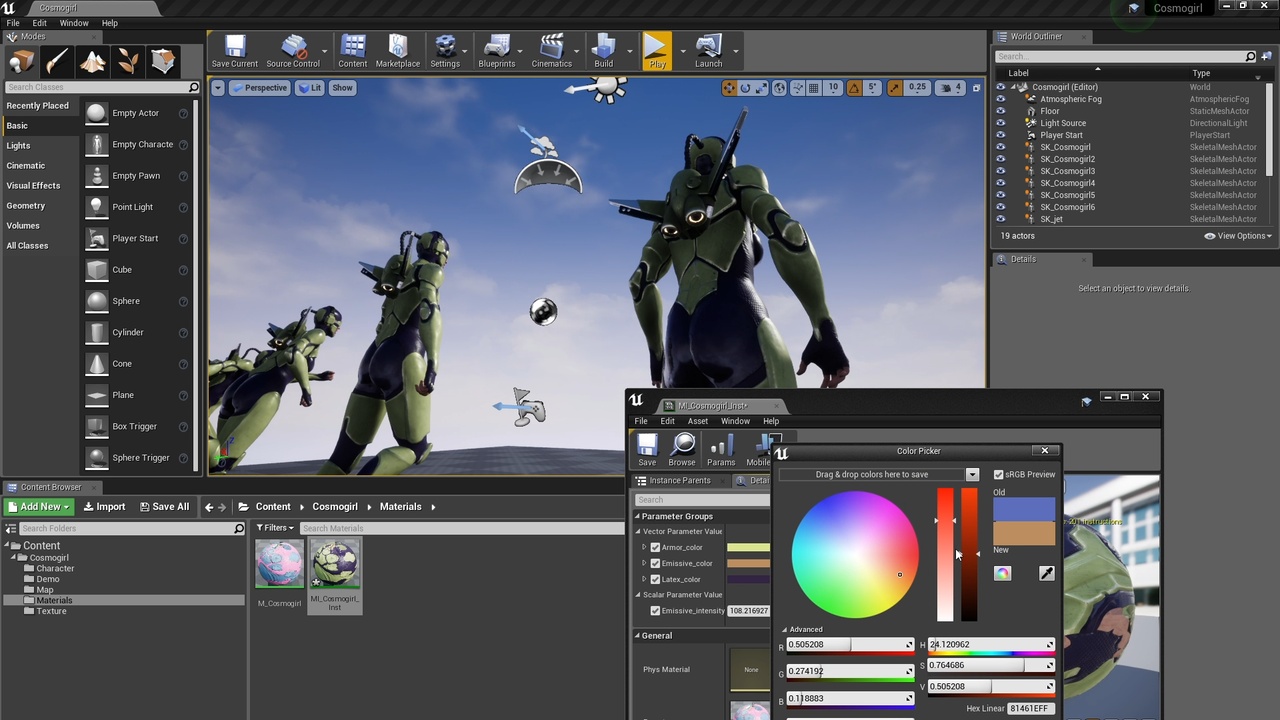
Task: Open Source Control from the toolbar
Action: pos(293,51)
